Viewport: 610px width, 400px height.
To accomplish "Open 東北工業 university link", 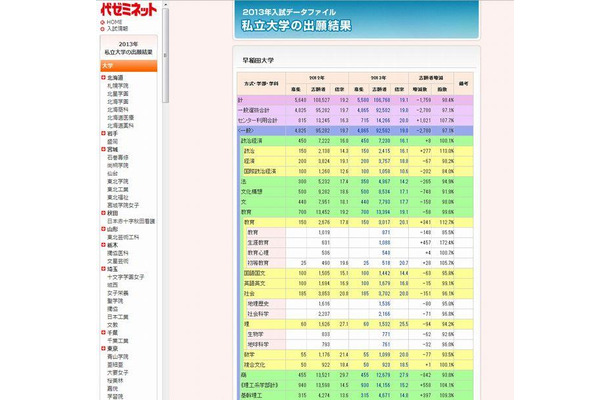I will point(118,189).
